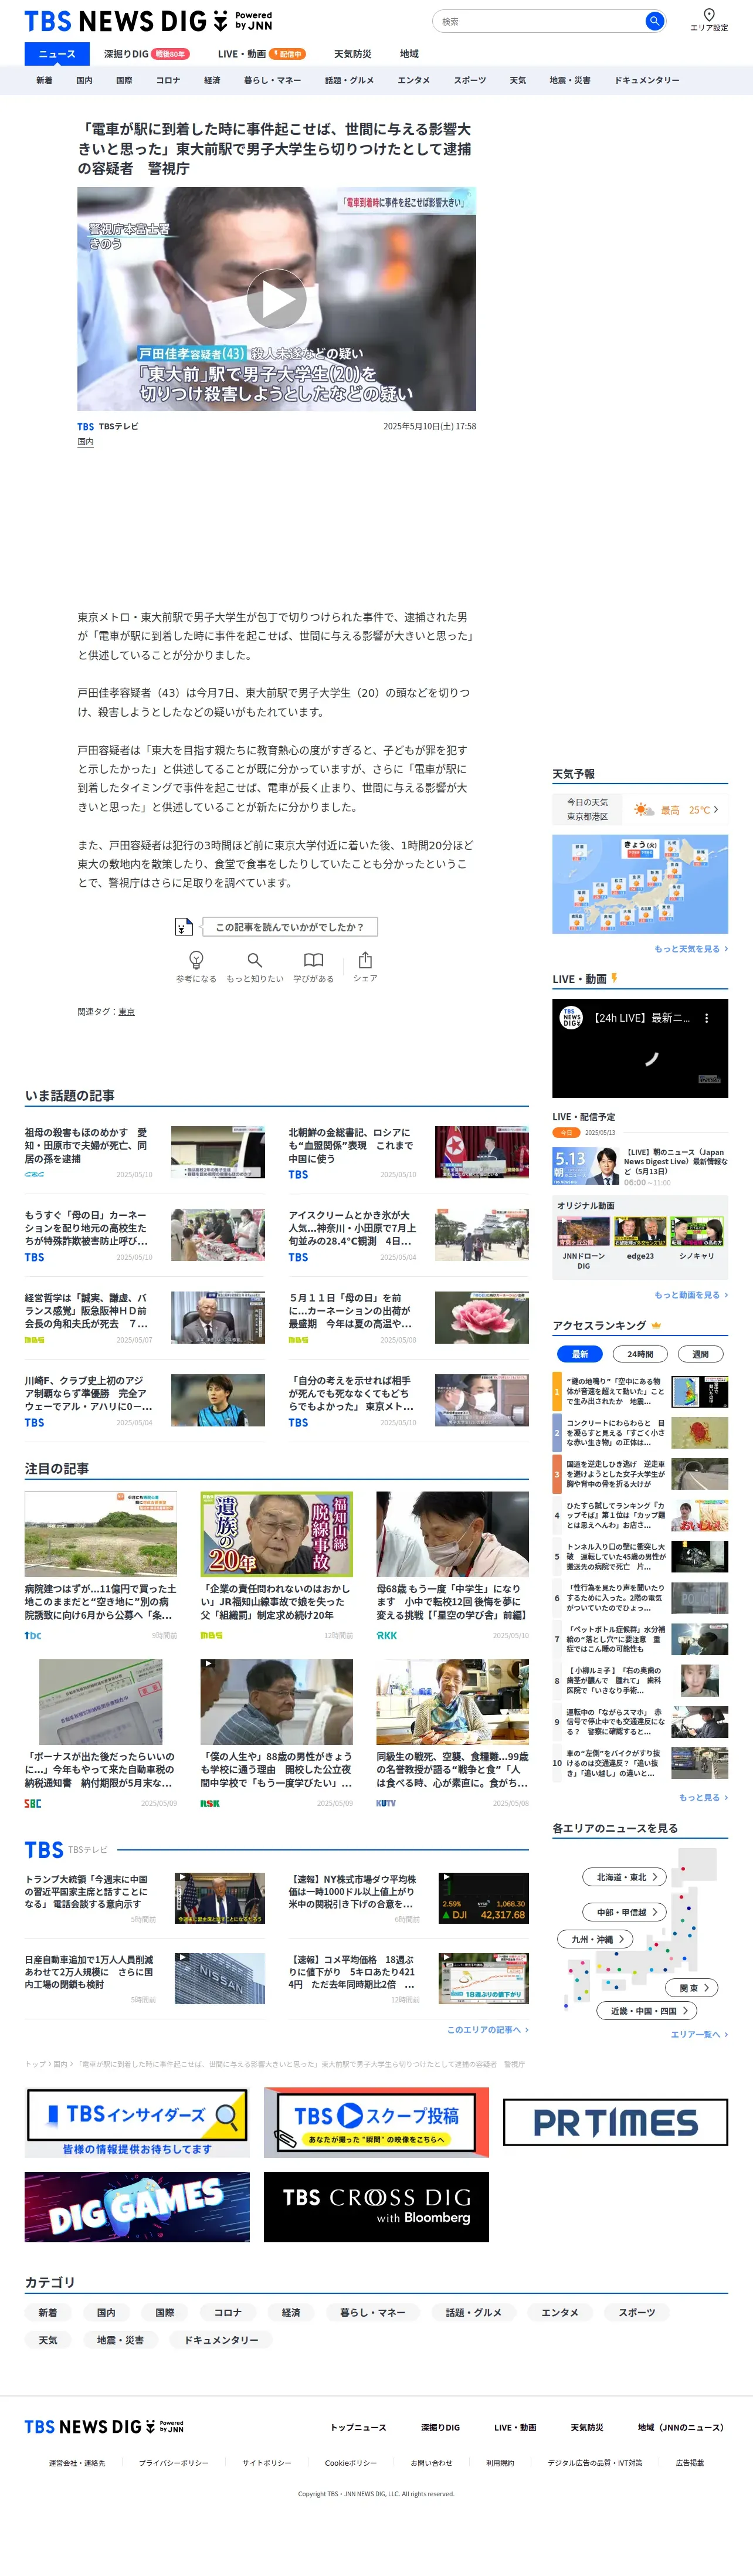Click the 参考になる lightbulb icon

[x=196, y=960]
